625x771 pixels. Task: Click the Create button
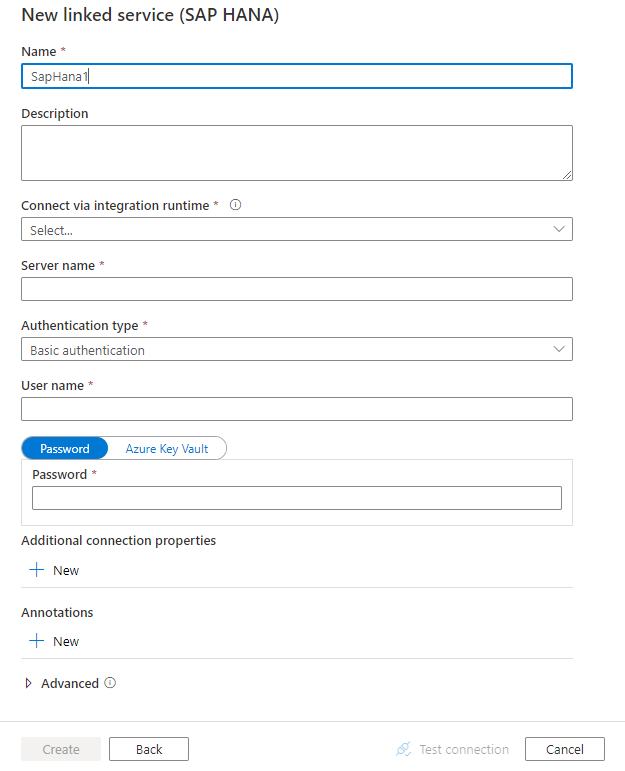tap(61, 749)
